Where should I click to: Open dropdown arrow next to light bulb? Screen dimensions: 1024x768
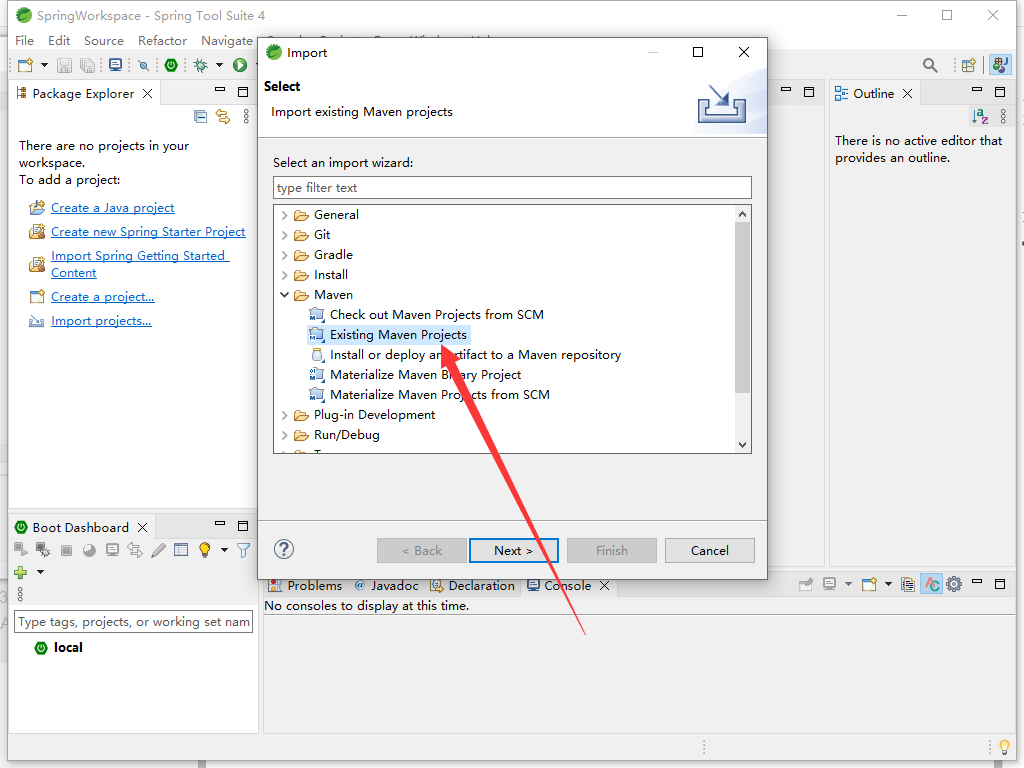[224, 550]
